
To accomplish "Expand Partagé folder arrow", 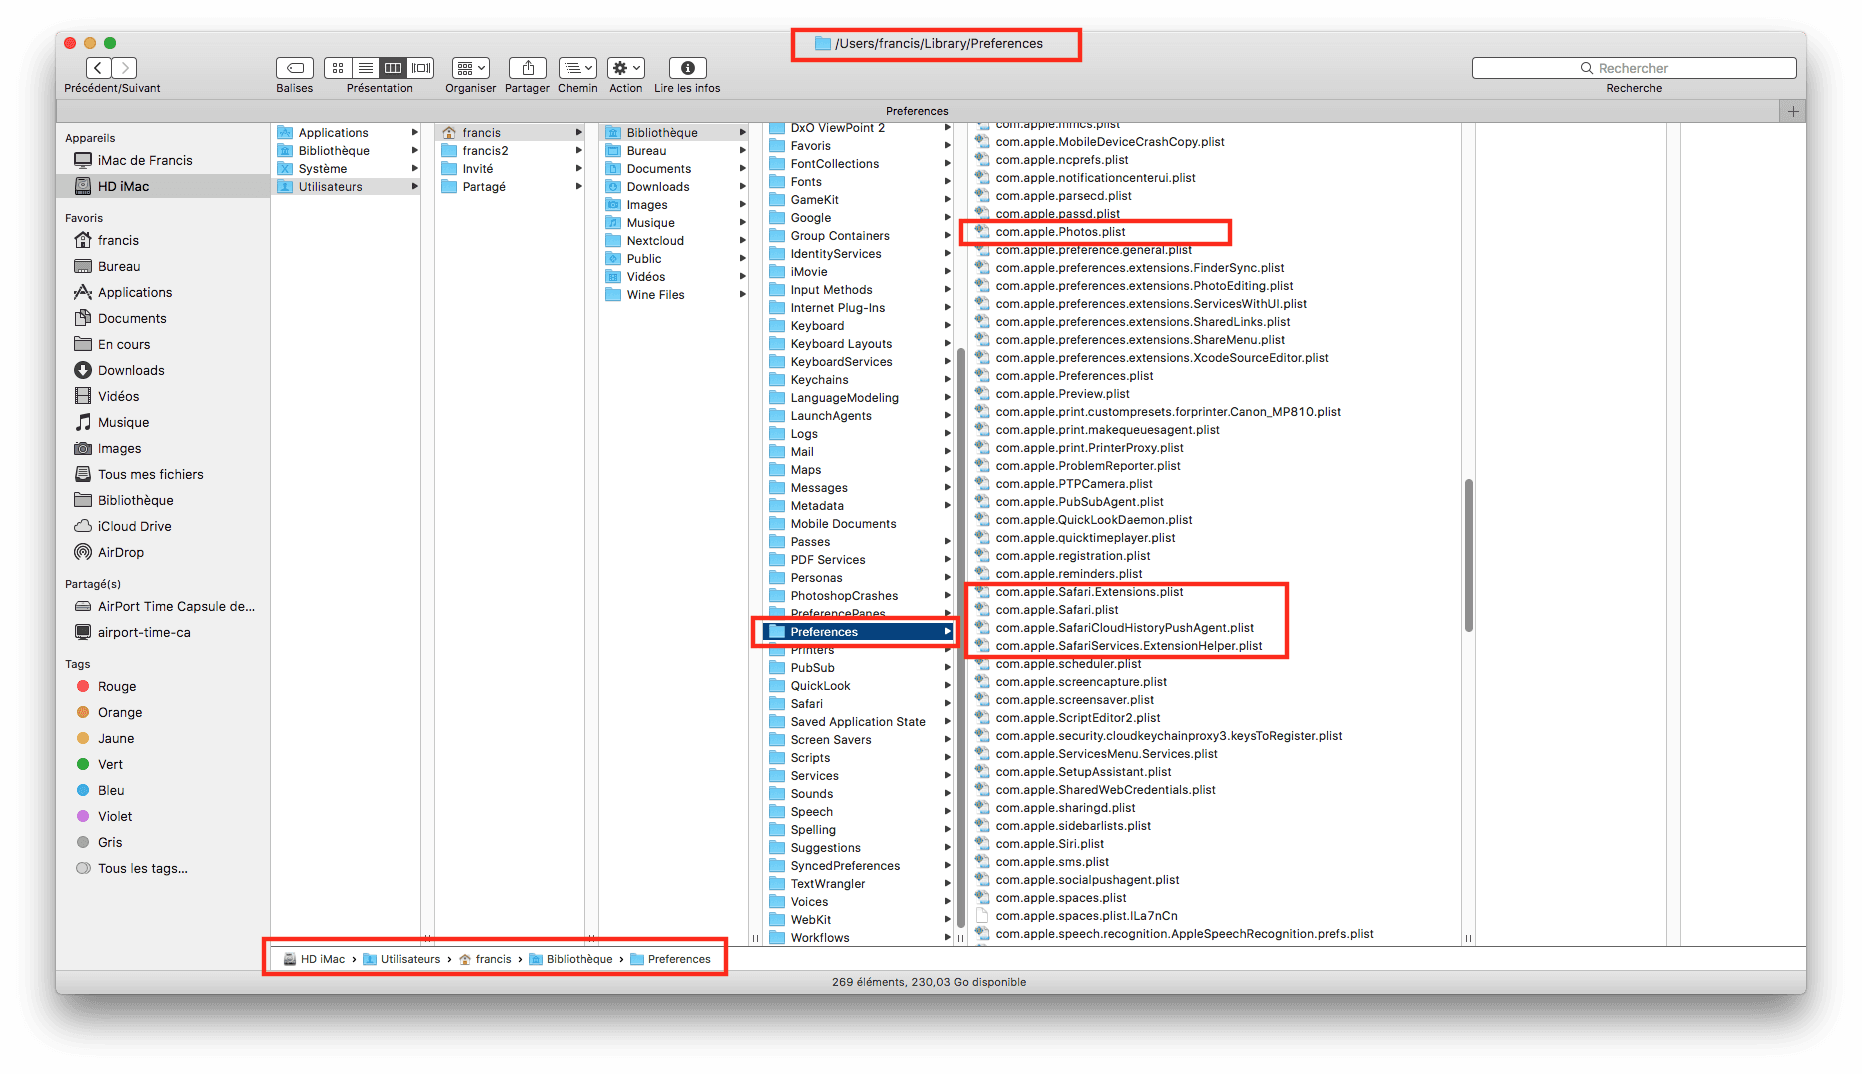I will pyautogui.click(x=578, y=186).
